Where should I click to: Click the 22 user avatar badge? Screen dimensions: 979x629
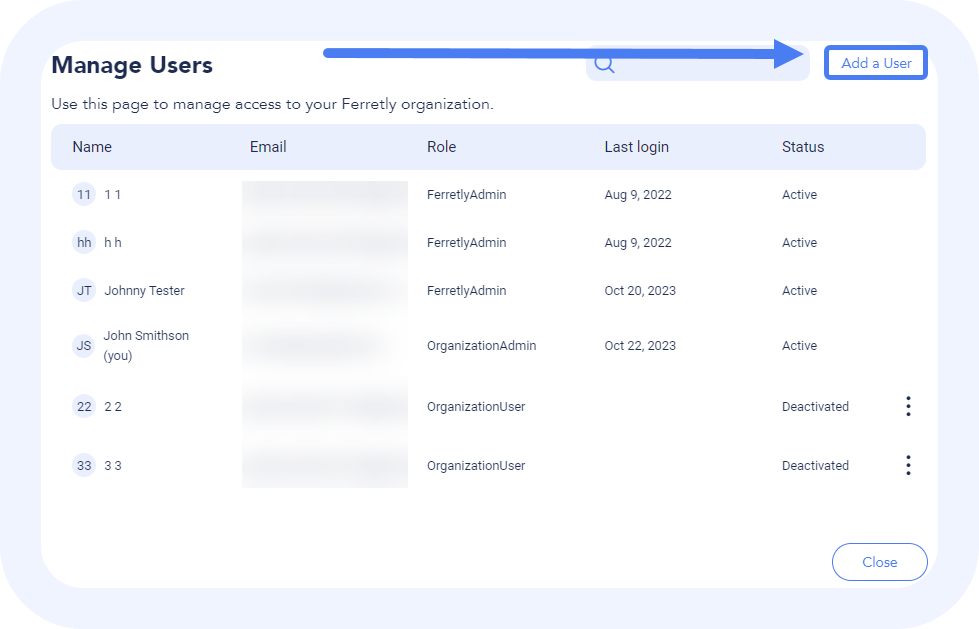(84, 407)
